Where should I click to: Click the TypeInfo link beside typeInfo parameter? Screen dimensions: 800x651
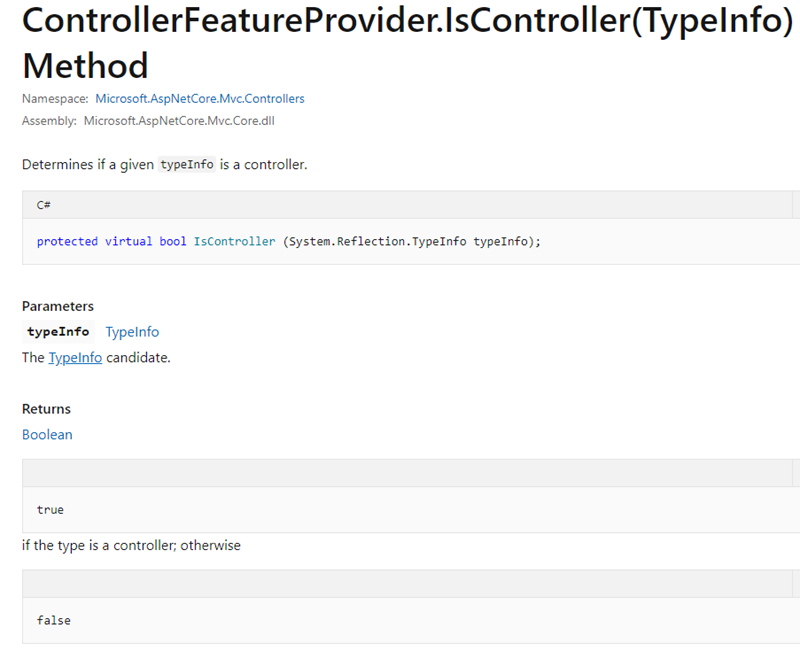coord(131,331)
